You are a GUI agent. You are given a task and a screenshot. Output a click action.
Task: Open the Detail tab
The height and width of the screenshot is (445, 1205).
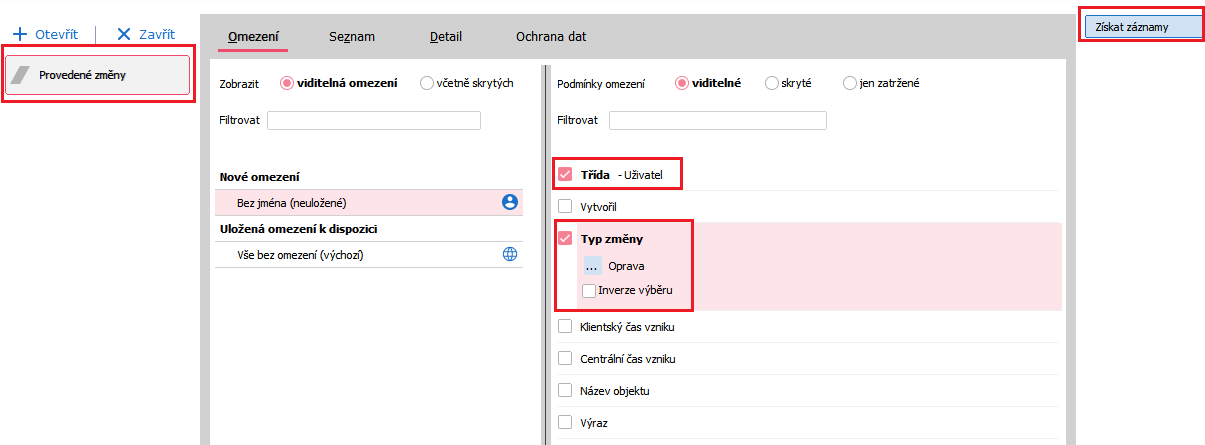tap(446, 37)
